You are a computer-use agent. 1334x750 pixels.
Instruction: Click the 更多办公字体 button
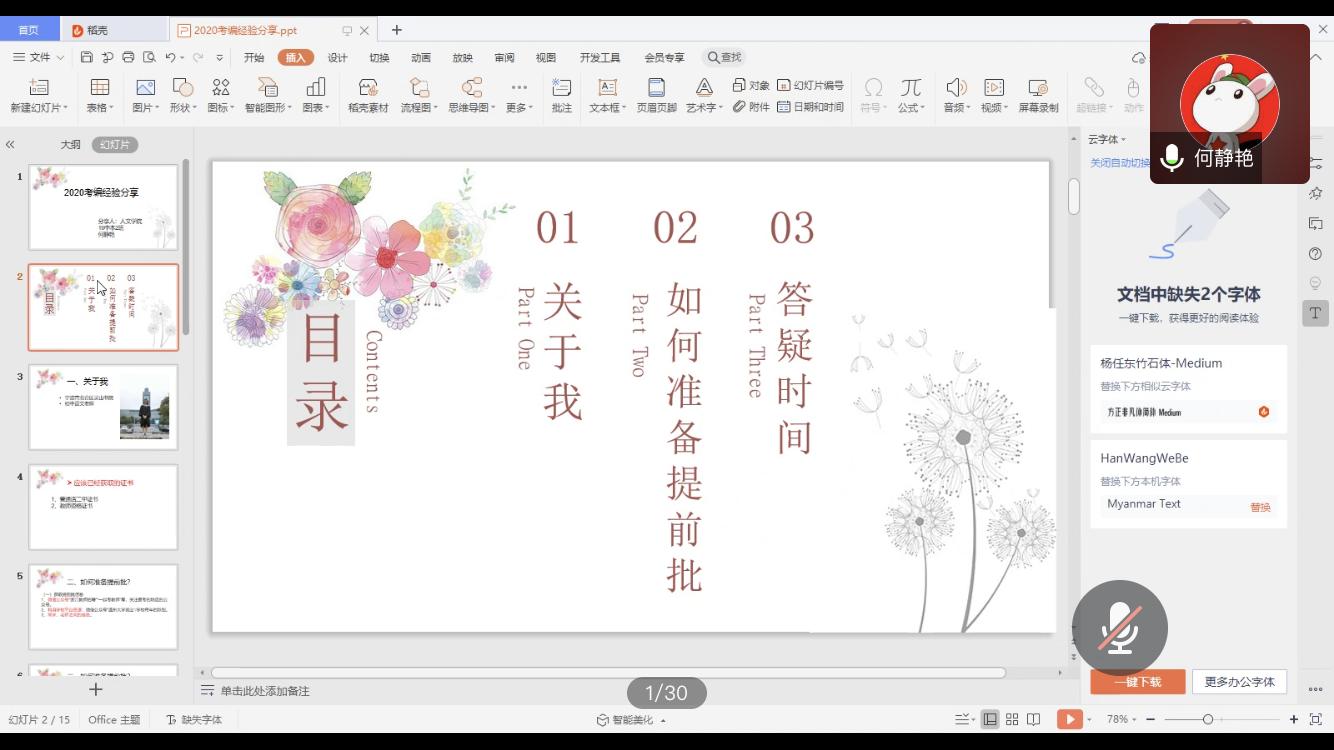1239,682
